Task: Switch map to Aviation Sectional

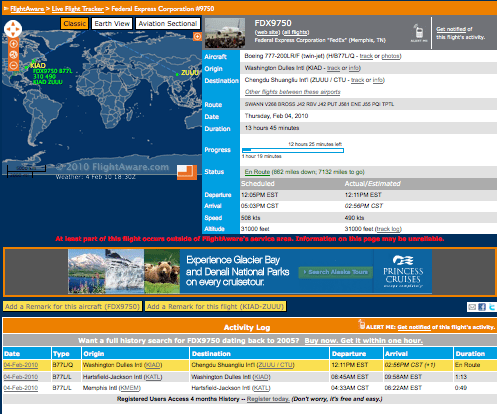Action: tap(168, 24)
